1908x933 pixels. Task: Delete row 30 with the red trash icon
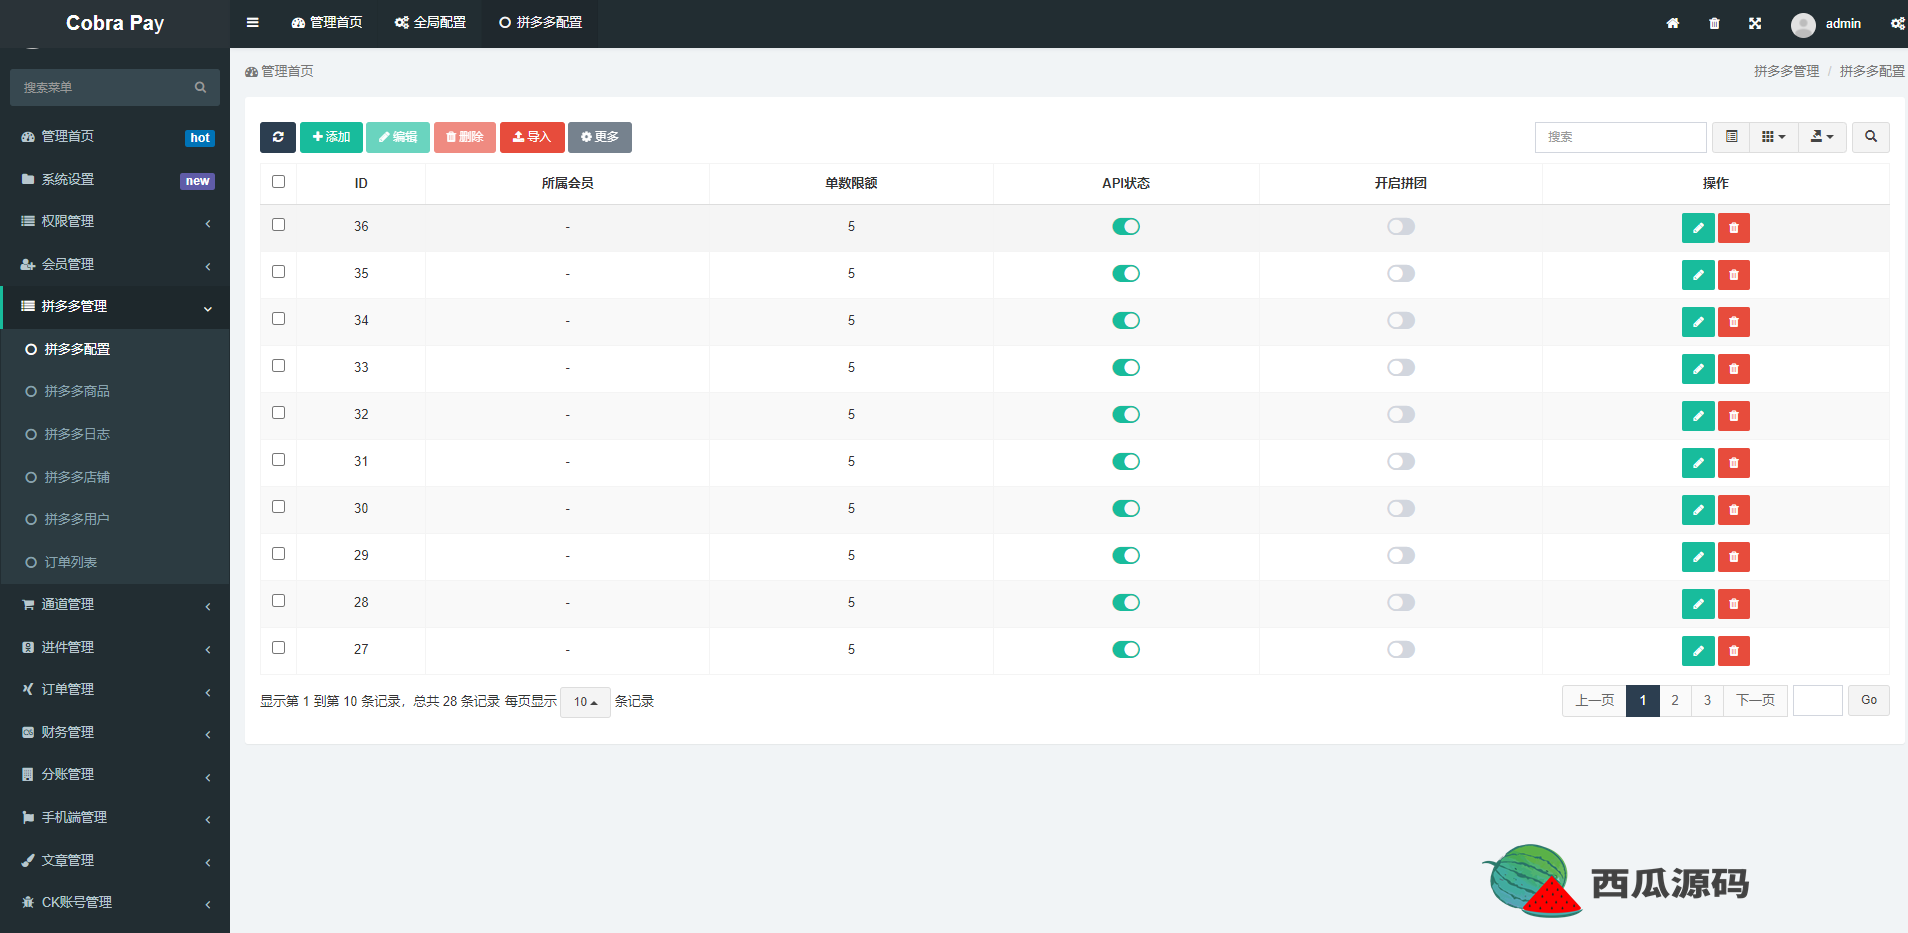(x=1734, y=510)
